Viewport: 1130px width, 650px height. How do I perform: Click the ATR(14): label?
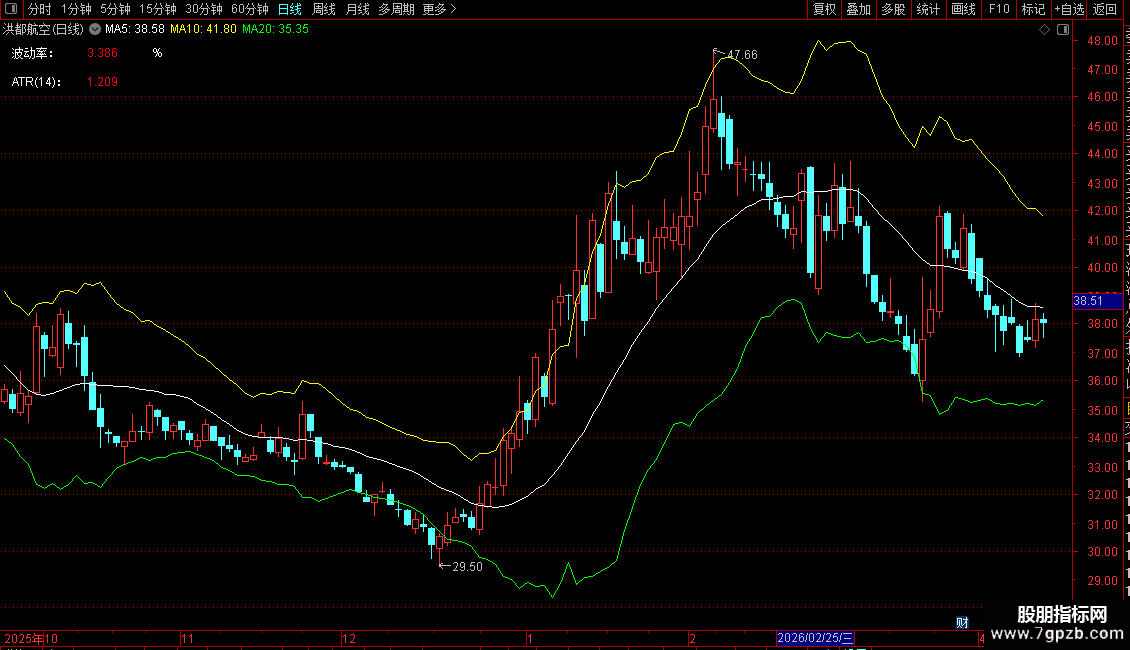click(x=36, y=82)
